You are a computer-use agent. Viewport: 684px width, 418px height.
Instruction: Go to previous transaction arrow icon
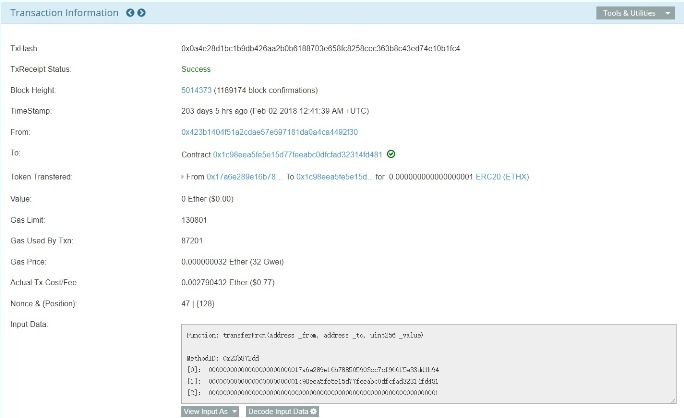pyautogui.click(x=130, y=13)
